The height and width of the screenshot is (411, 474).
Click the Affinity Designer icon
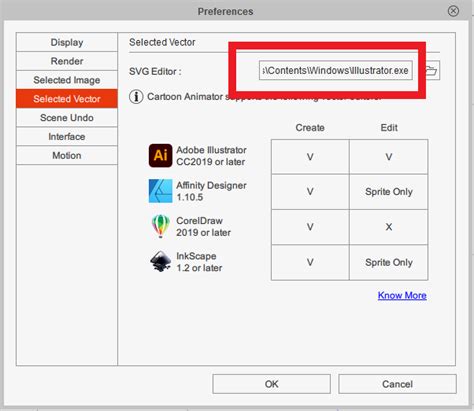(x=160, y=191)
